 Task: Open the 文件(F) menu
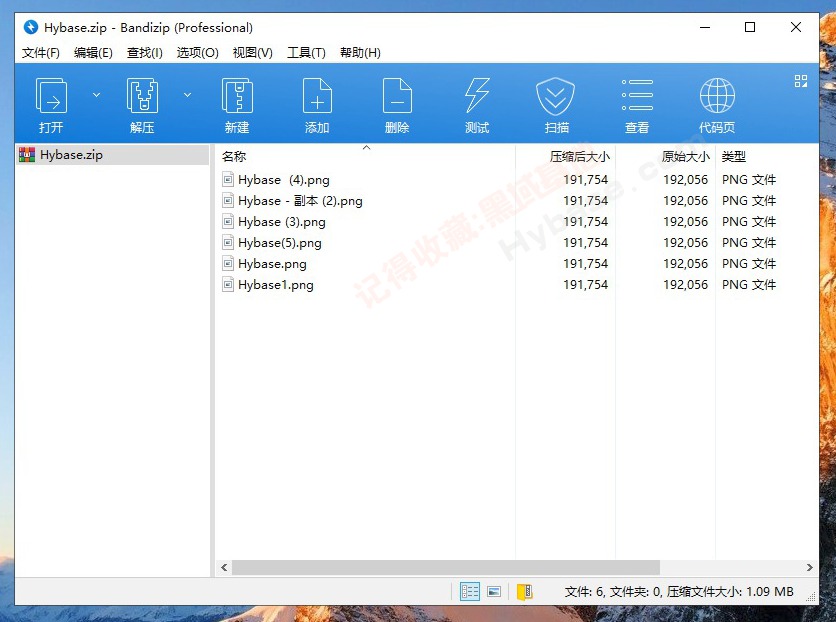41,53
